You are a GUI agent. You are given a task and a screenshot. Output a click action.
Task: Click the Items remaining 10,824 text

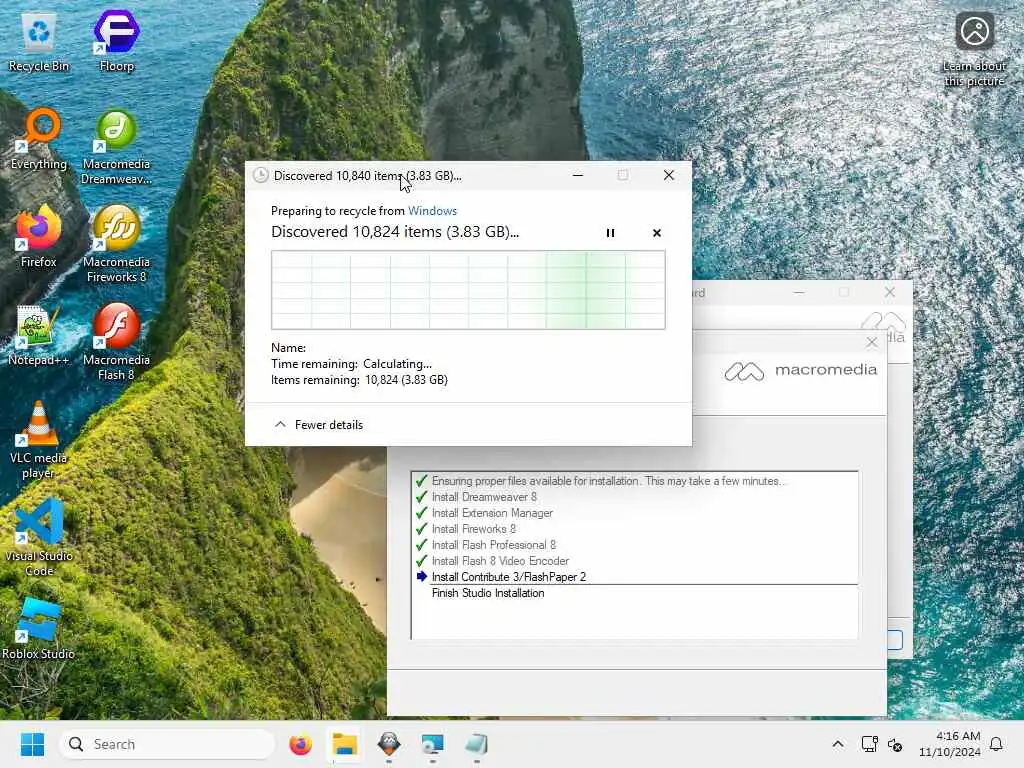tap(359, 380)
